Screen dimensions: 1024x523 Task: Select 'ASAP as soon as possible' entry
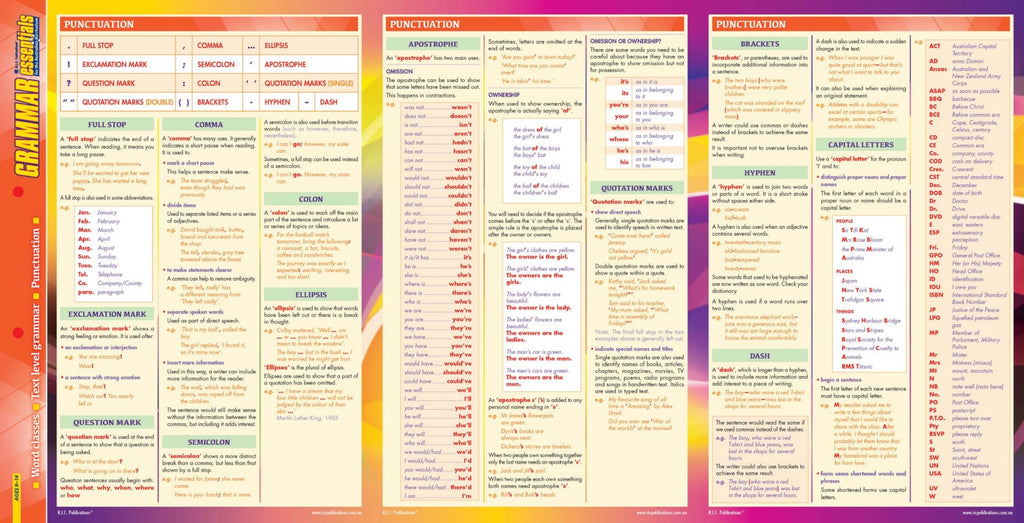tap(964, 91)
